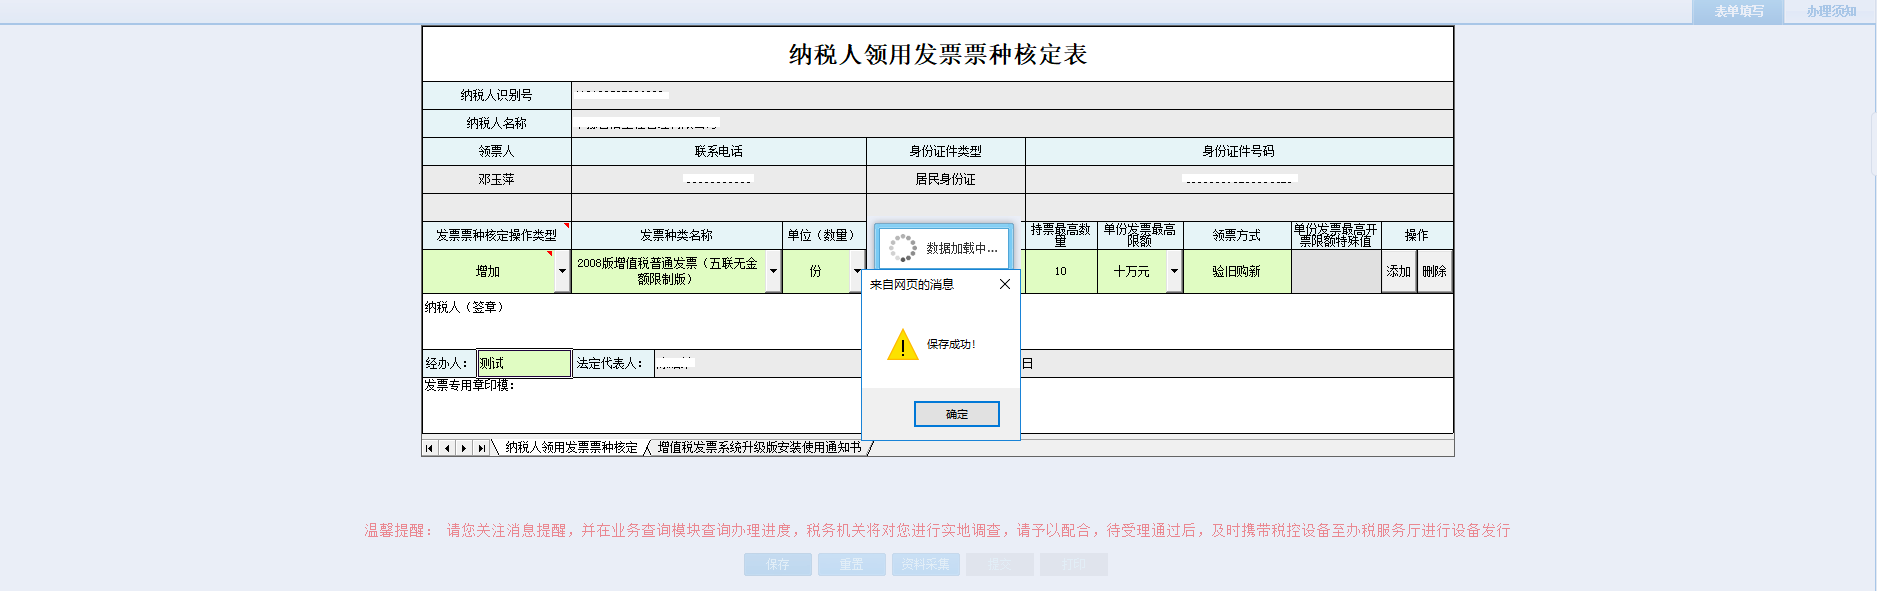Screen dimensions: 1877x591
Task: Click the loading spinner icon 数据加载中
Action: click(x=903, y=248)
